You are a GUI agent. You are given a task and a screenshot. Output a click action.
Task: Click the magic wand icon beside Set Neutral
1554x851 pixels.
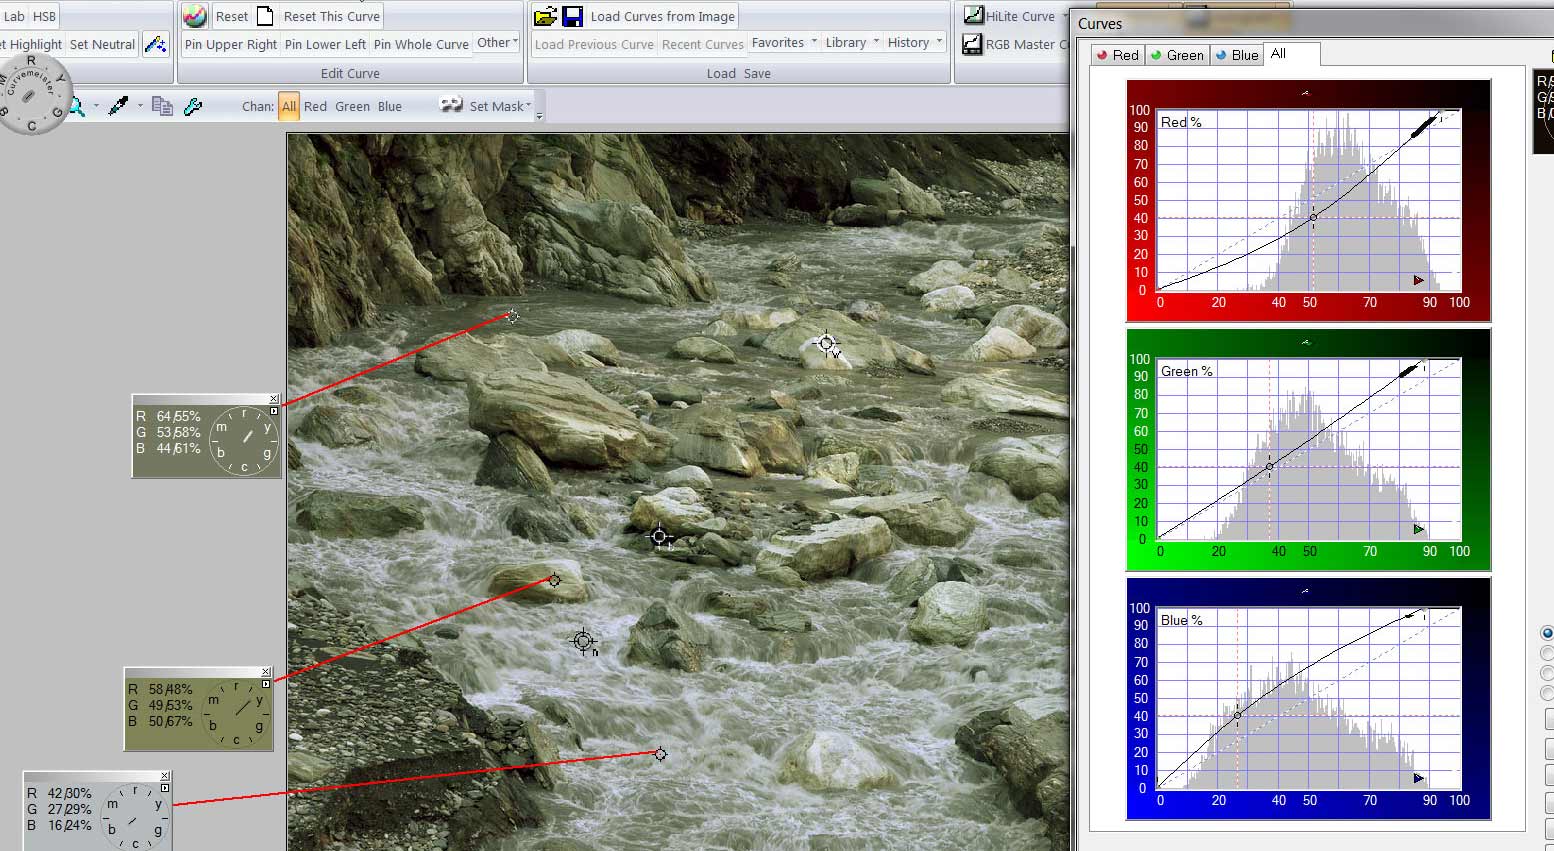pos(155,44)
